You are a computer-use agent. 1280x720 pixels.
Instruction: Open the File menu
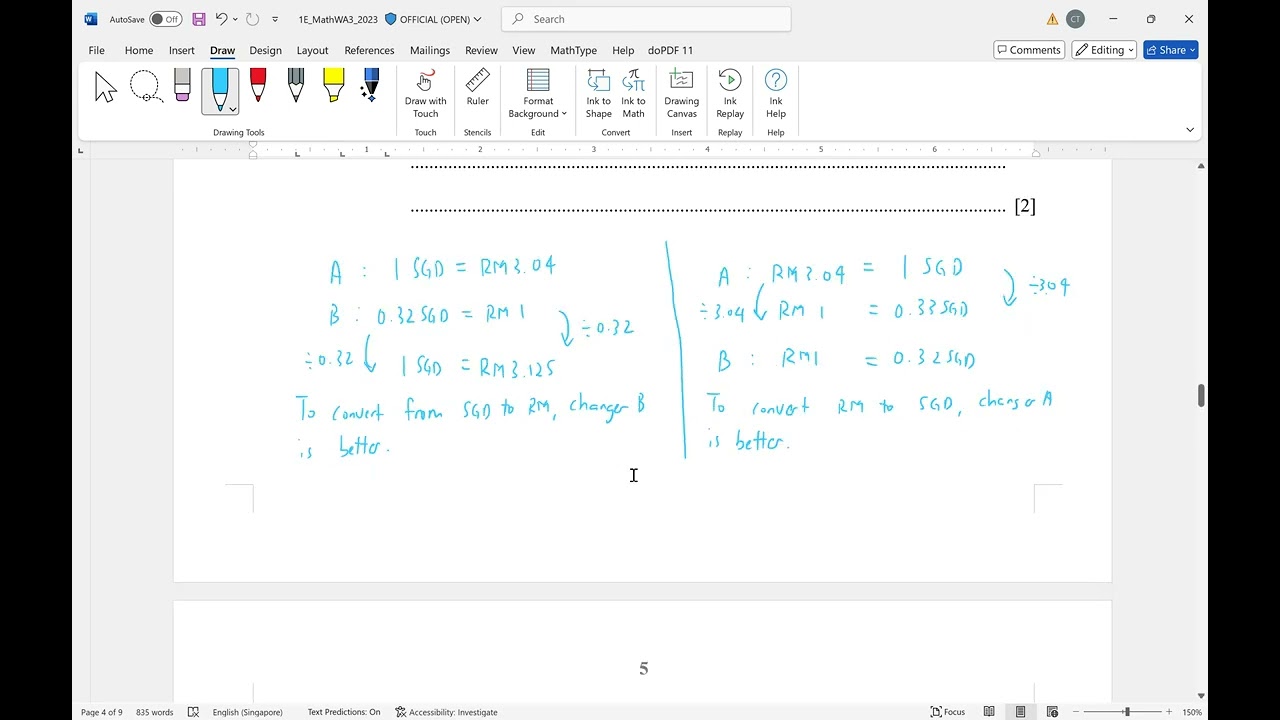(97, 50)
